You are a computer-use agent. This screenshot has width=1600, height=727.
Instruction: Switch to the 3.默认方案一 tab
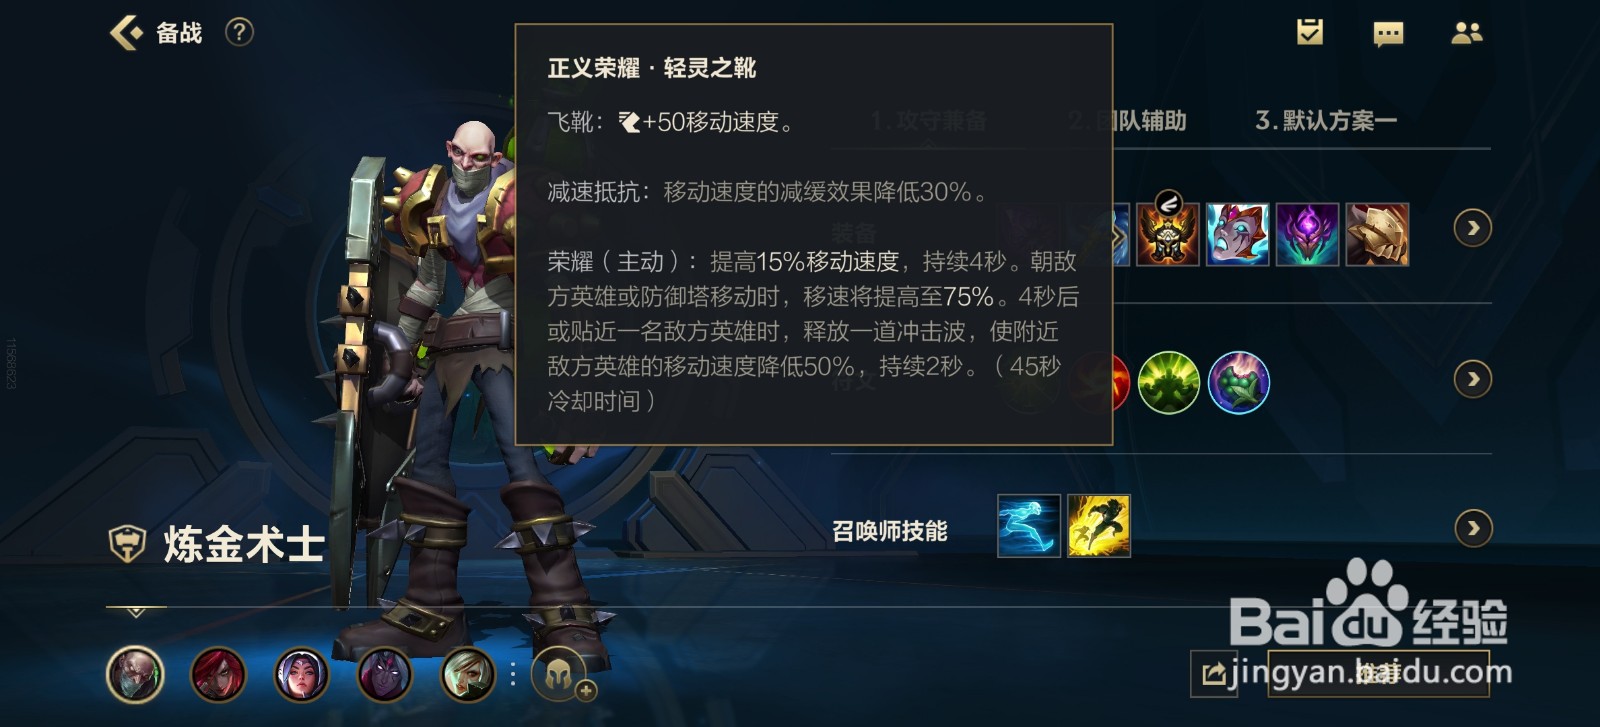point(1326,121)
